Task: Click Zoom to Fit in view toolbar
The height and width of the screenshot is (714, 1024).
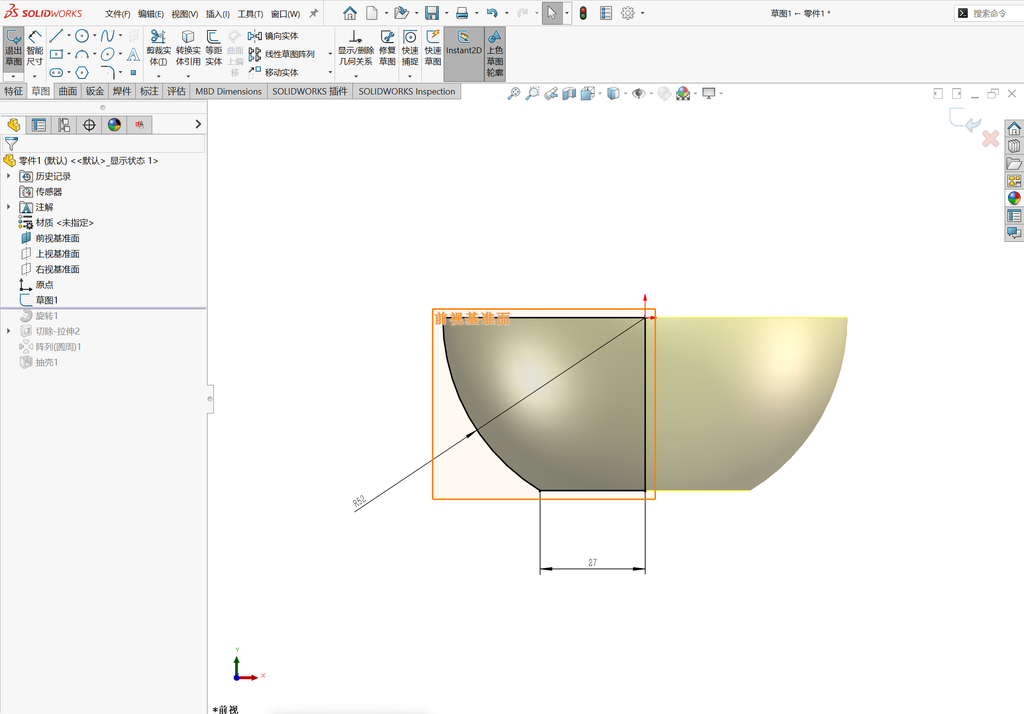Action: pyautogui.click(x=514, y=93)
